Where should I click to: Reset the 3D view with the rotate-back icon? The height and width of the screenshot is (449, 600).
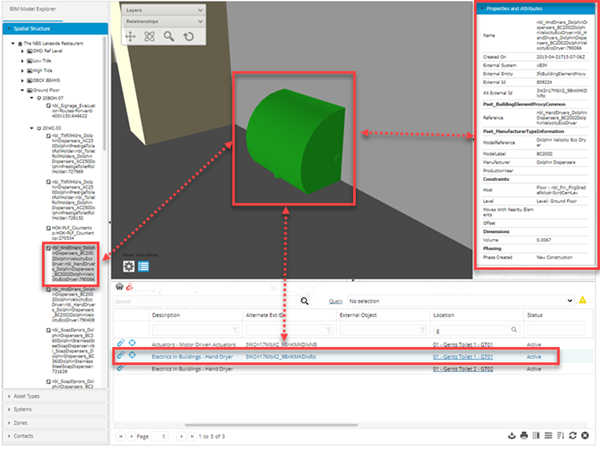point(187,35)
